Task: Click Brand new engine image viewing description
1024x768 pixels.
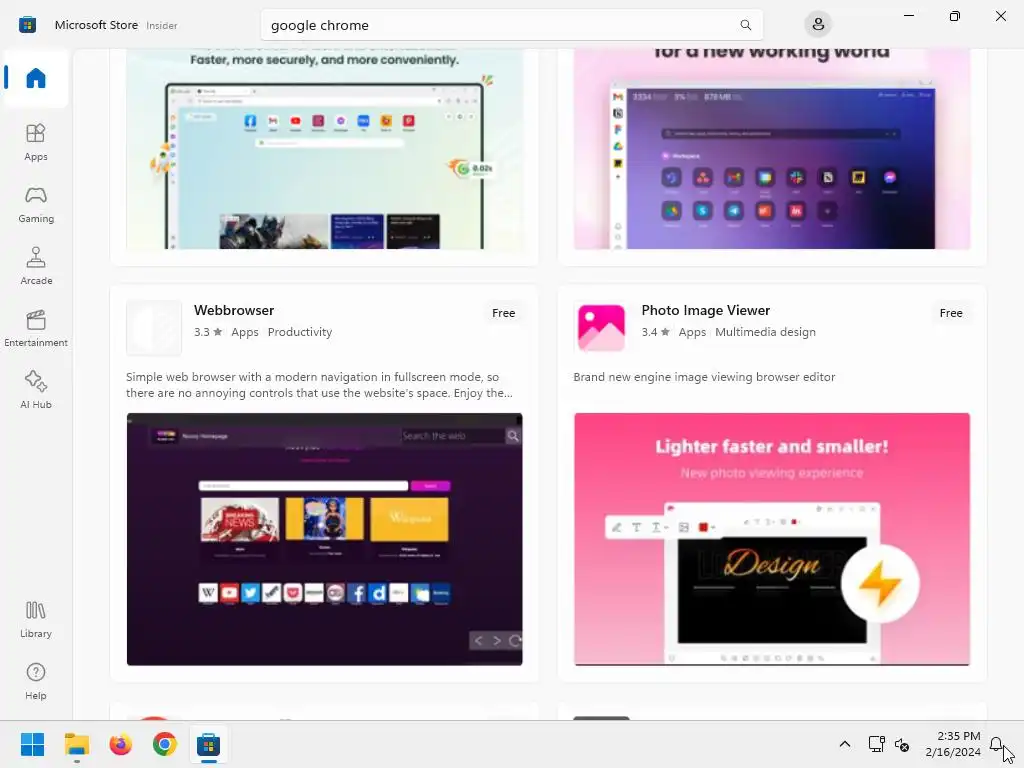Action: click(704, 377)
